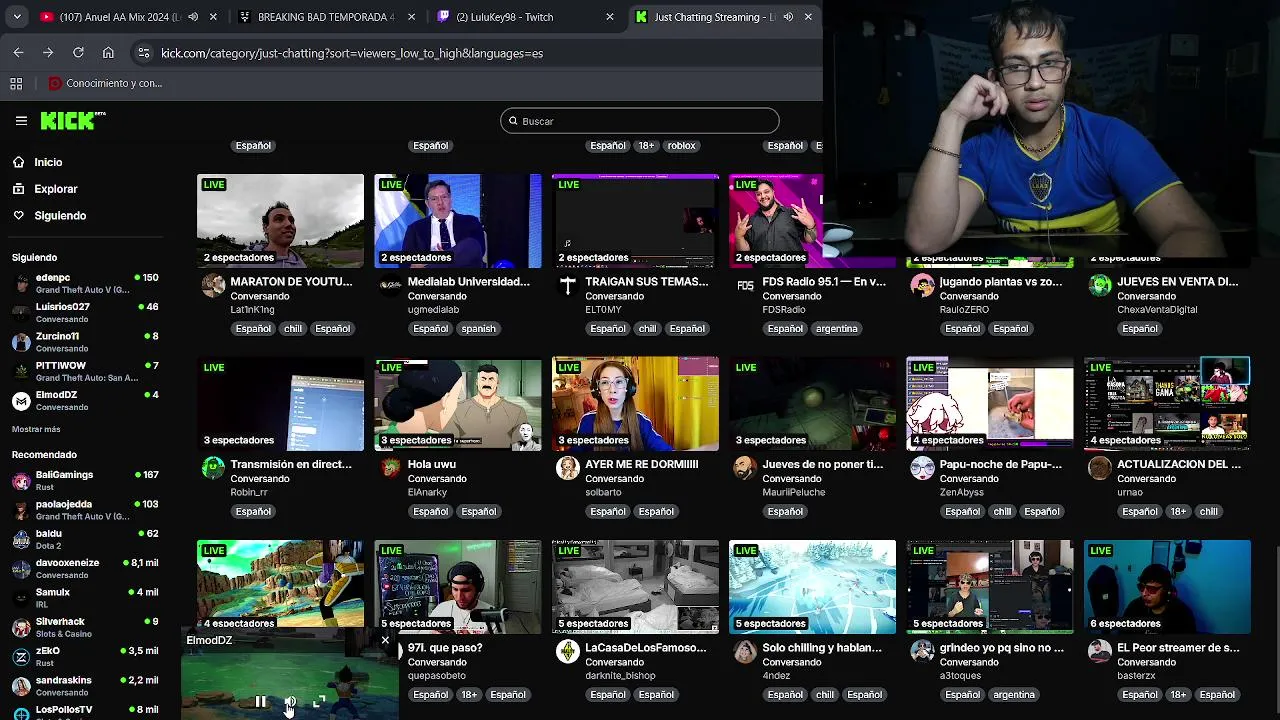Viewport: 1280px width, 720px height.
Task: Open 'Hola uwu' stream title
Action: click(x=431, y=465)
